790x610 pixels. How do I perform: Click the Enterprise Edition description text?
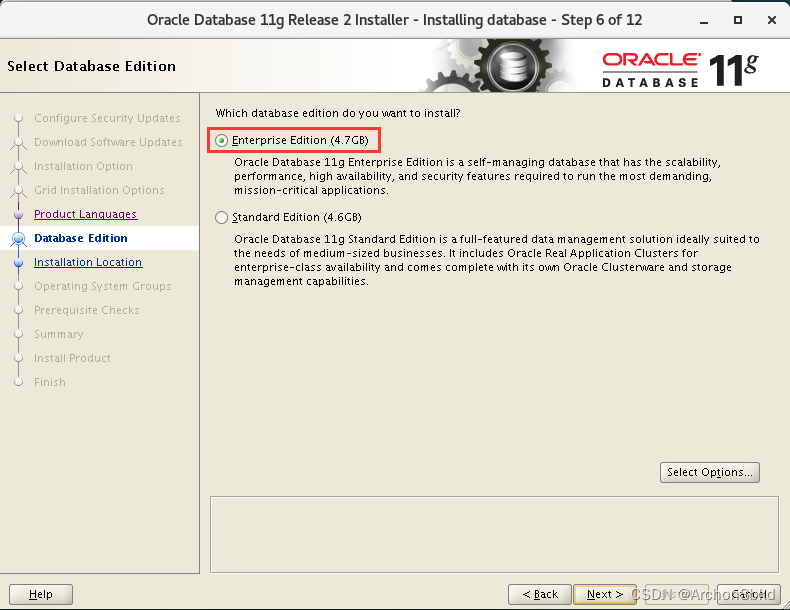click(478, 176)
